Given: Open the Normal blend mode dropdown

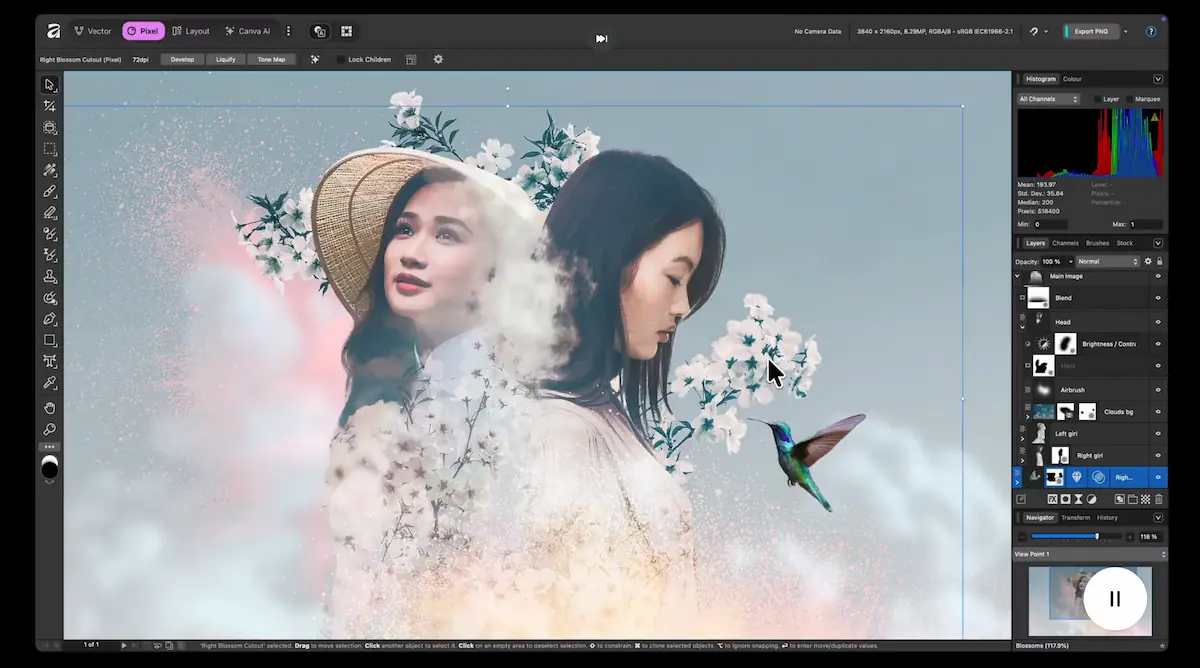Looking at the screenshot, I should [x=1107, y=261].
